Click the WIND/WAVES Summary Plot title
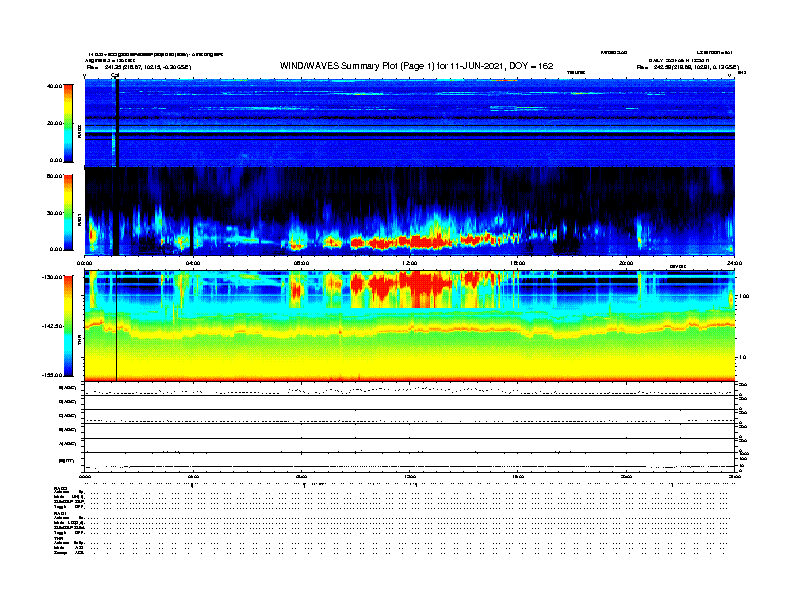Viewport: 792px width, 612px height. [x=416, y=66]
